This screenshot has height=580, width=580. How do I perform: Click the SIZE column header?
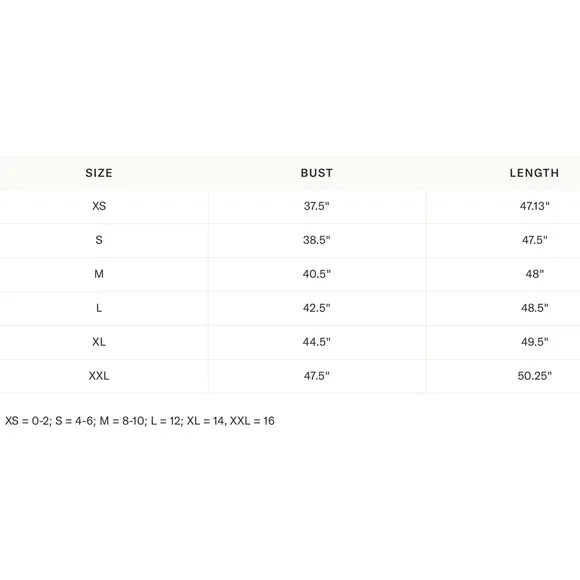coord(99,173)
